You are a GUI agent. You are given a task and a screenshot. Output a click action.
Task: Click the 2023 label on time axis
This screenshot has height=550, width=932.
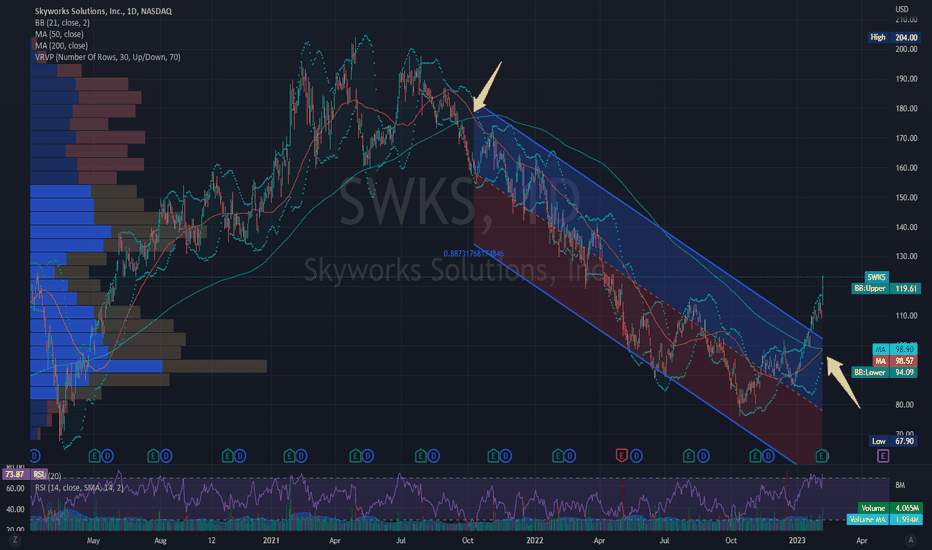click(797, 540)
